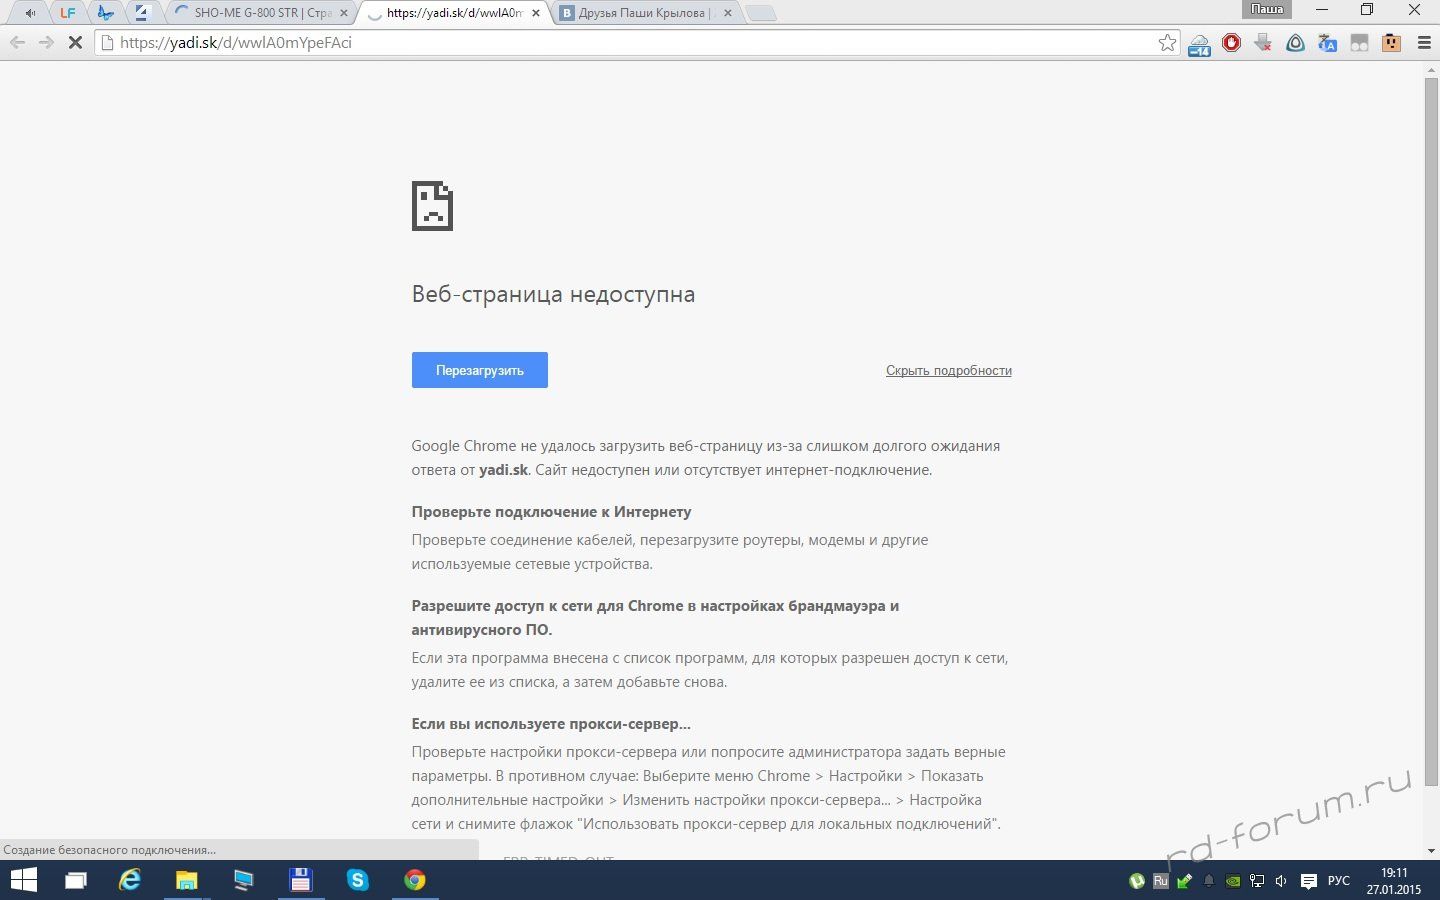Go forward with the forward arrow
Image resolution: width=1440 pixels, height=900 pixels.
tap(46, 43)
